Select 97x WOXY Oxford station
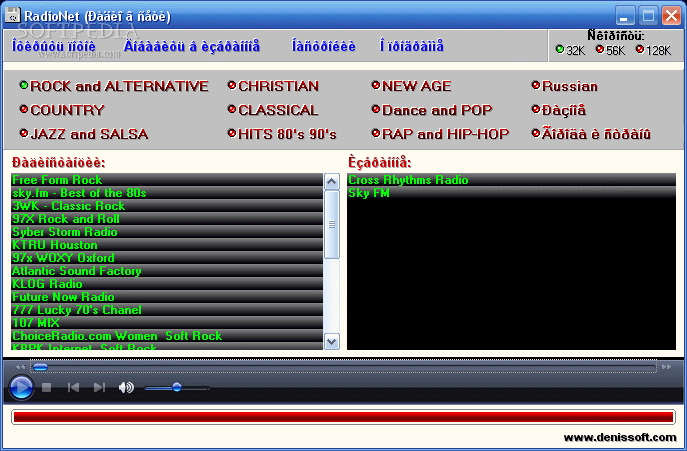687x451 pixels. coord(167,258)
